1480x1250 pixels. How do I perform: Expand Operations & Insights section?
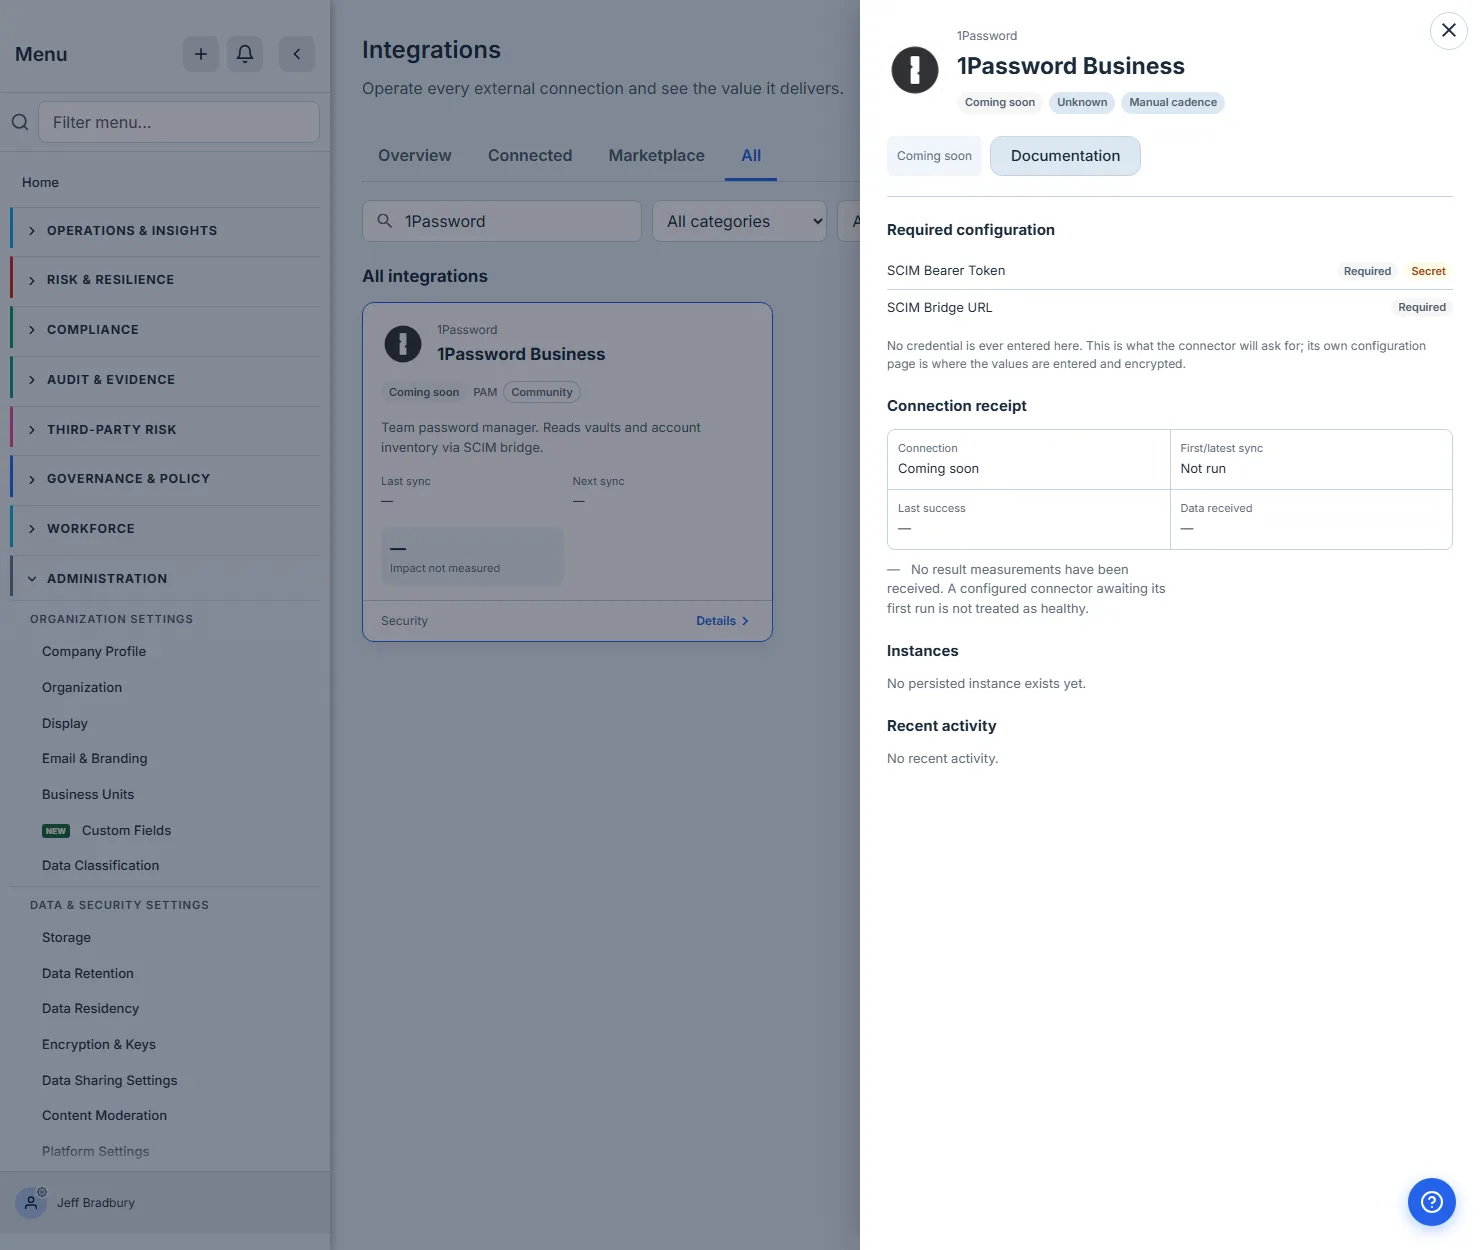click(166, 231)
